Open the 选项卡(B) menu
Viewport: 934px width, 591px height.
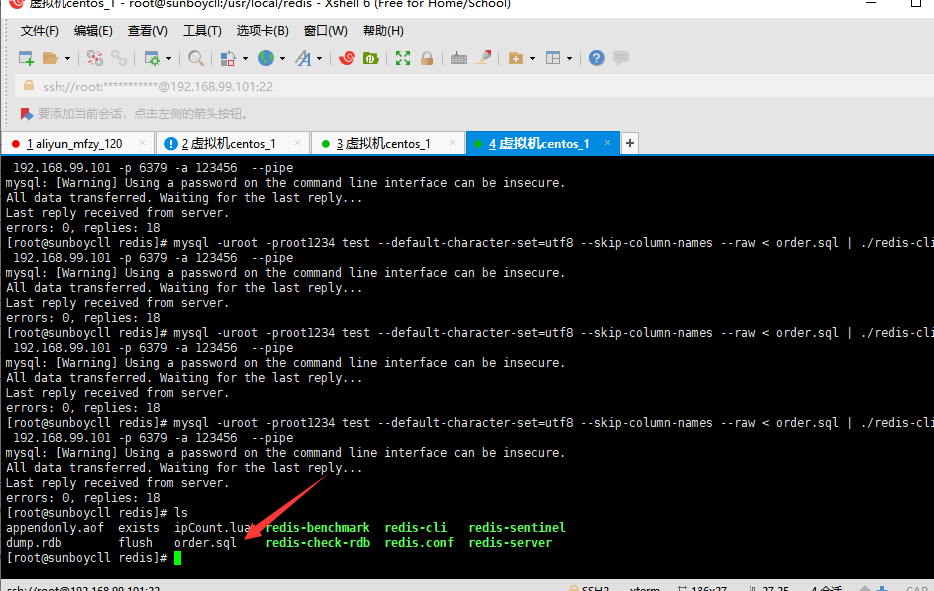(262, 31)
